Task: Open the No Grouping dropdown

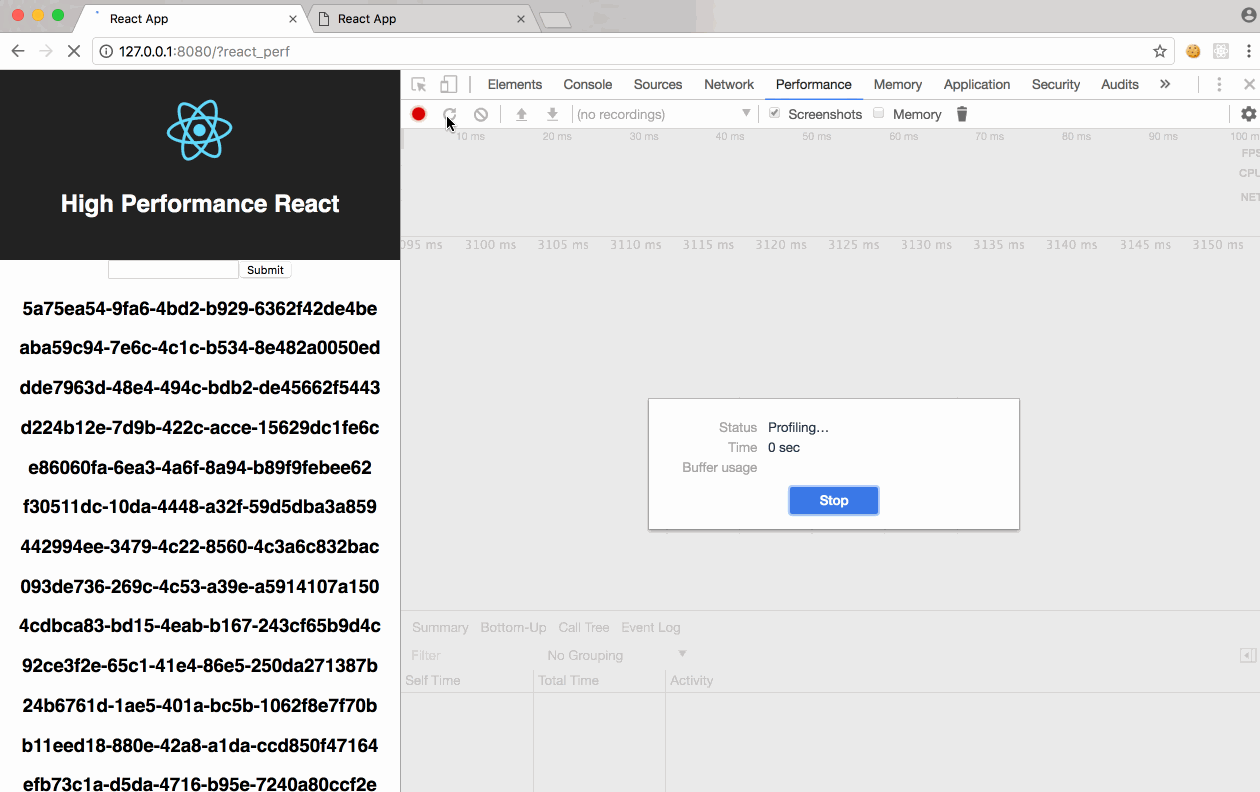Action: click(x=616, y=655)
